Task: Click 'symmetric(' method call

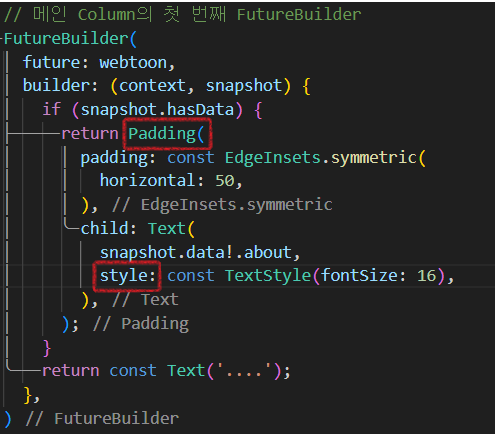Action: pos(378,157)
